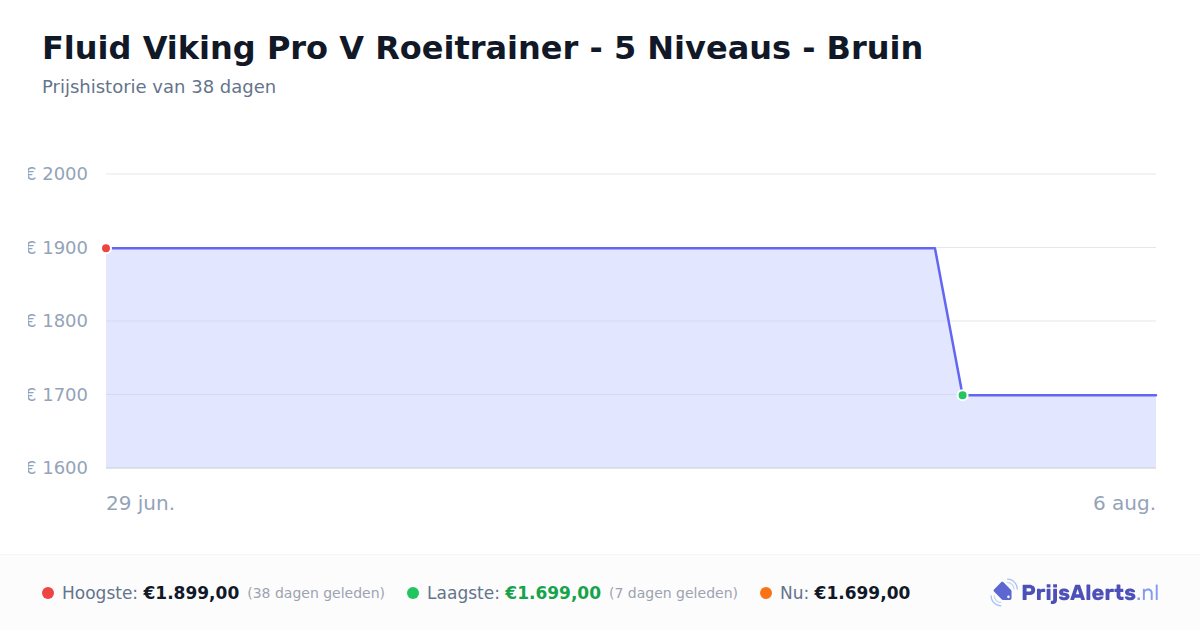Screen dimensions: 1200x630
Task: Click the Nu €1.699,00 current price
Action: (862, 593)
